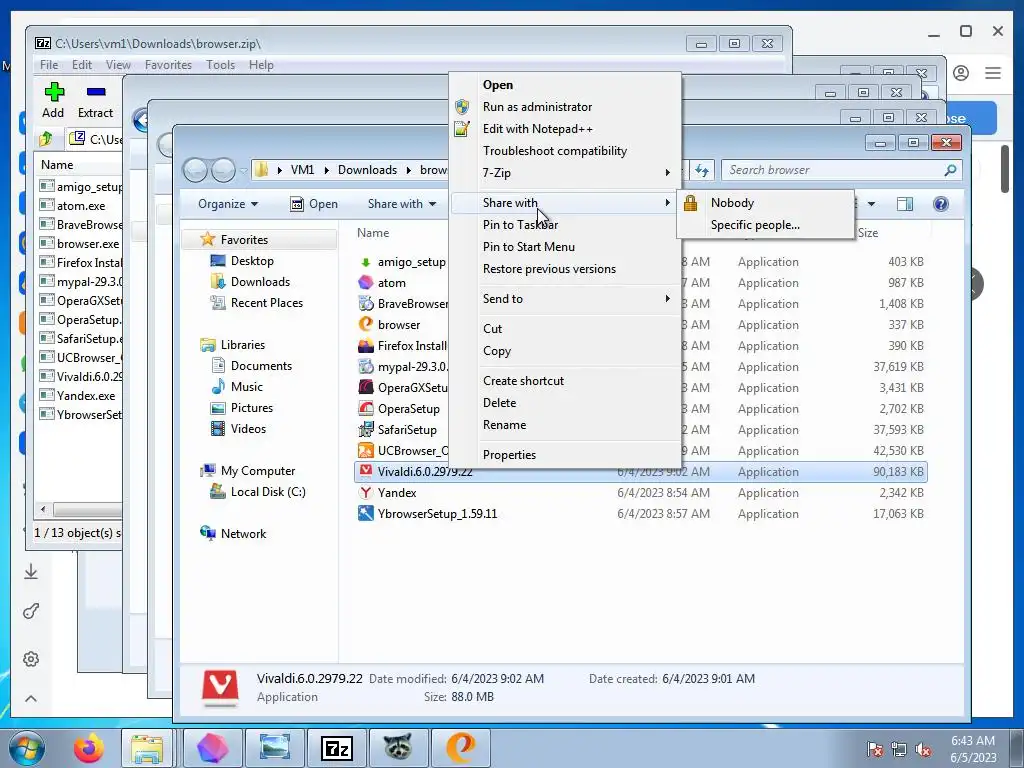Open the hamburger menu at top right
1024x768 pixels.
(993, 73)
